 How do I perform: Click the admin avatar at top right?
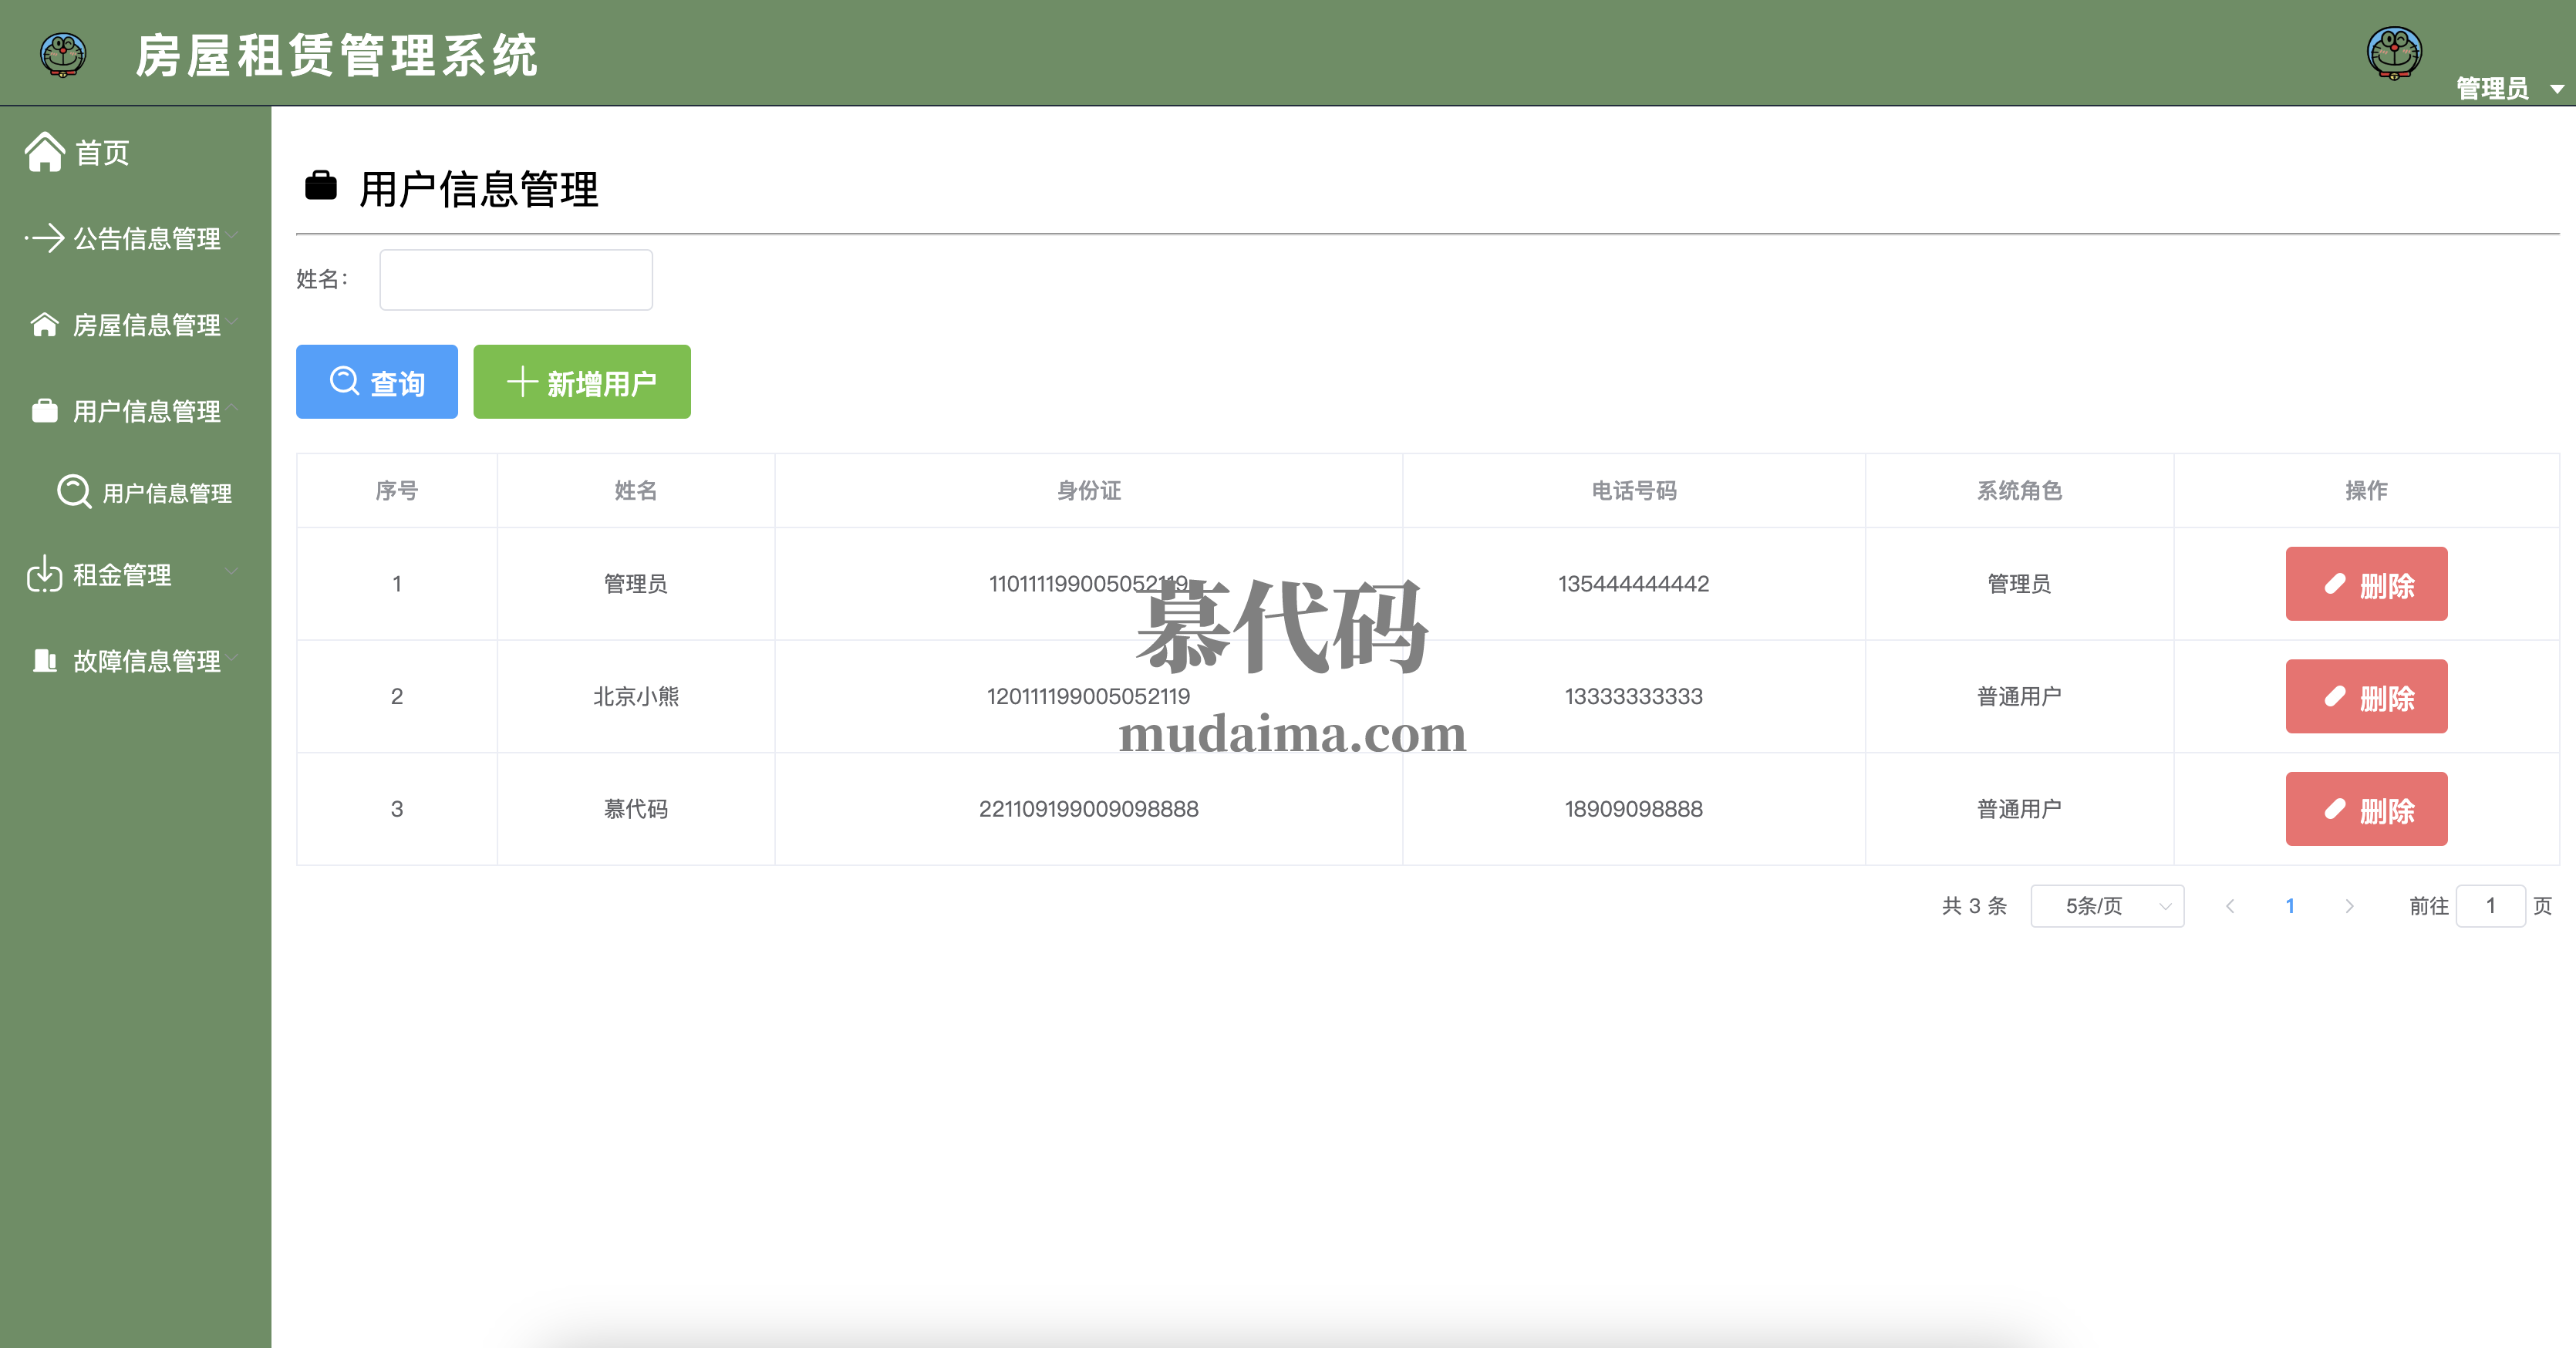click(x=2393, y=52)
